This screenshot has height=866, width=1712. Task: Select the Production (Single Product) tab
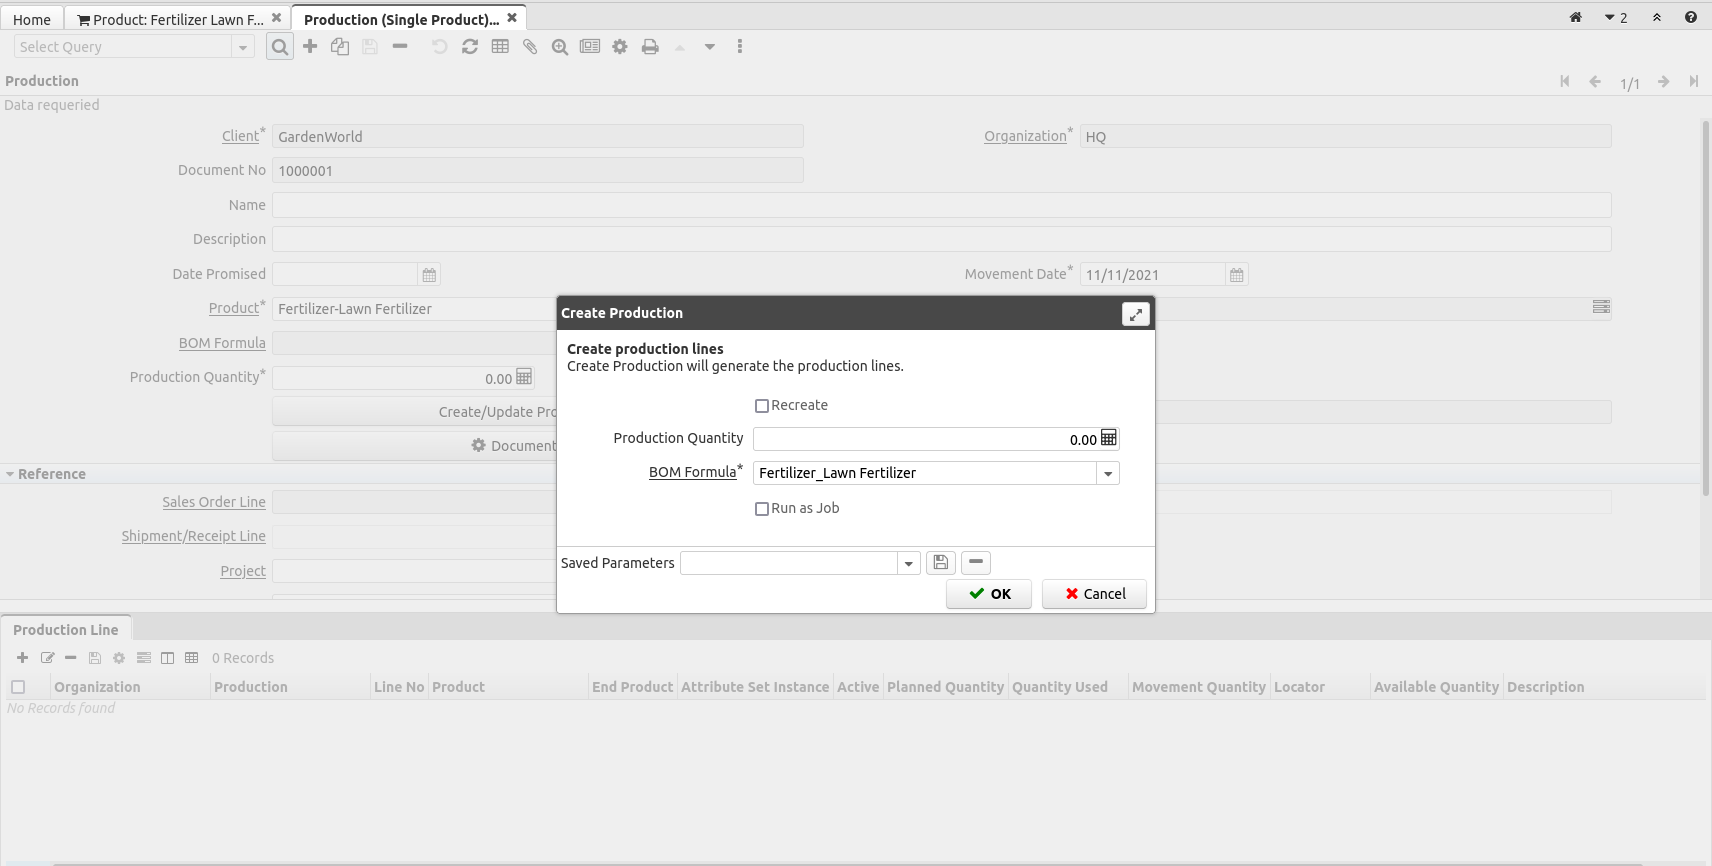[401, 19]
